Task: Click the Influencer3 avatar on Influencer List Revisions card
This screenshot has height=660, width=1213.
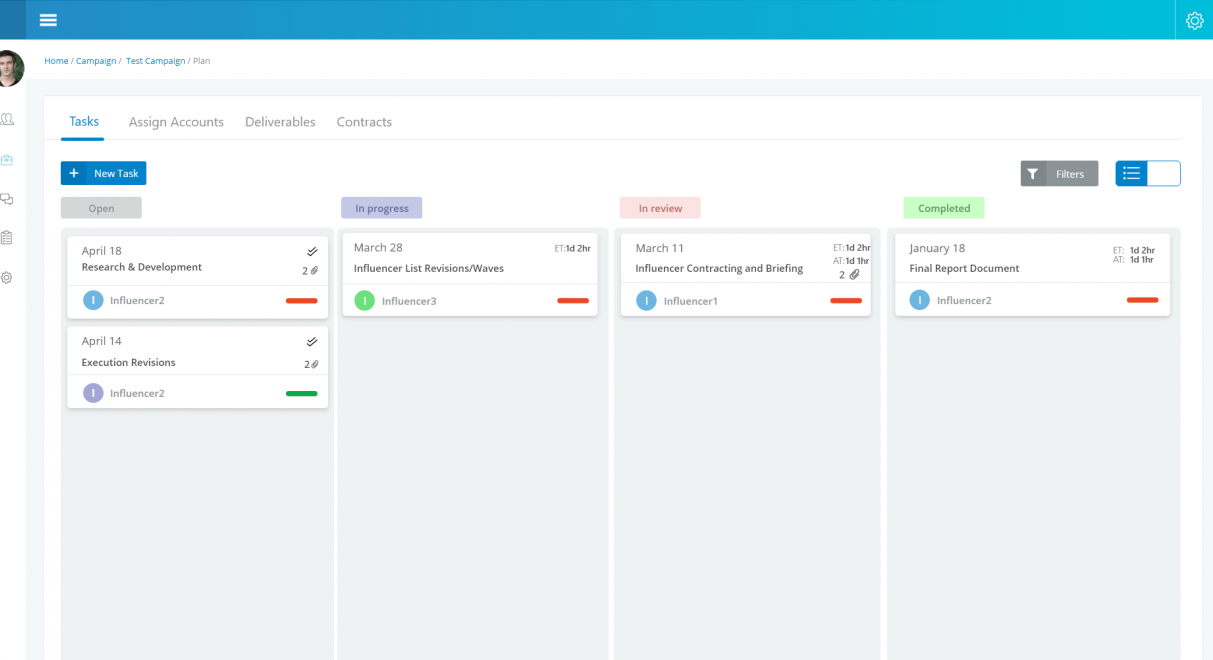Action: [x=364, y=299]
